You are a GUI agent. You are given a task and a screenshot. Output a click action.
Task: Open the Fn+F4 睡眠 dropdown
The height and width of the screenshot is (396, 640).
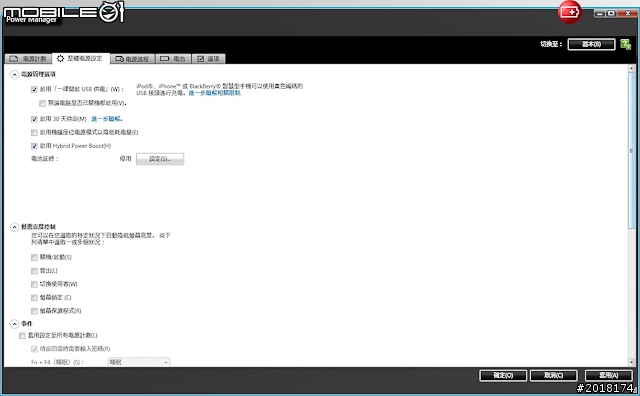point(139,362)
